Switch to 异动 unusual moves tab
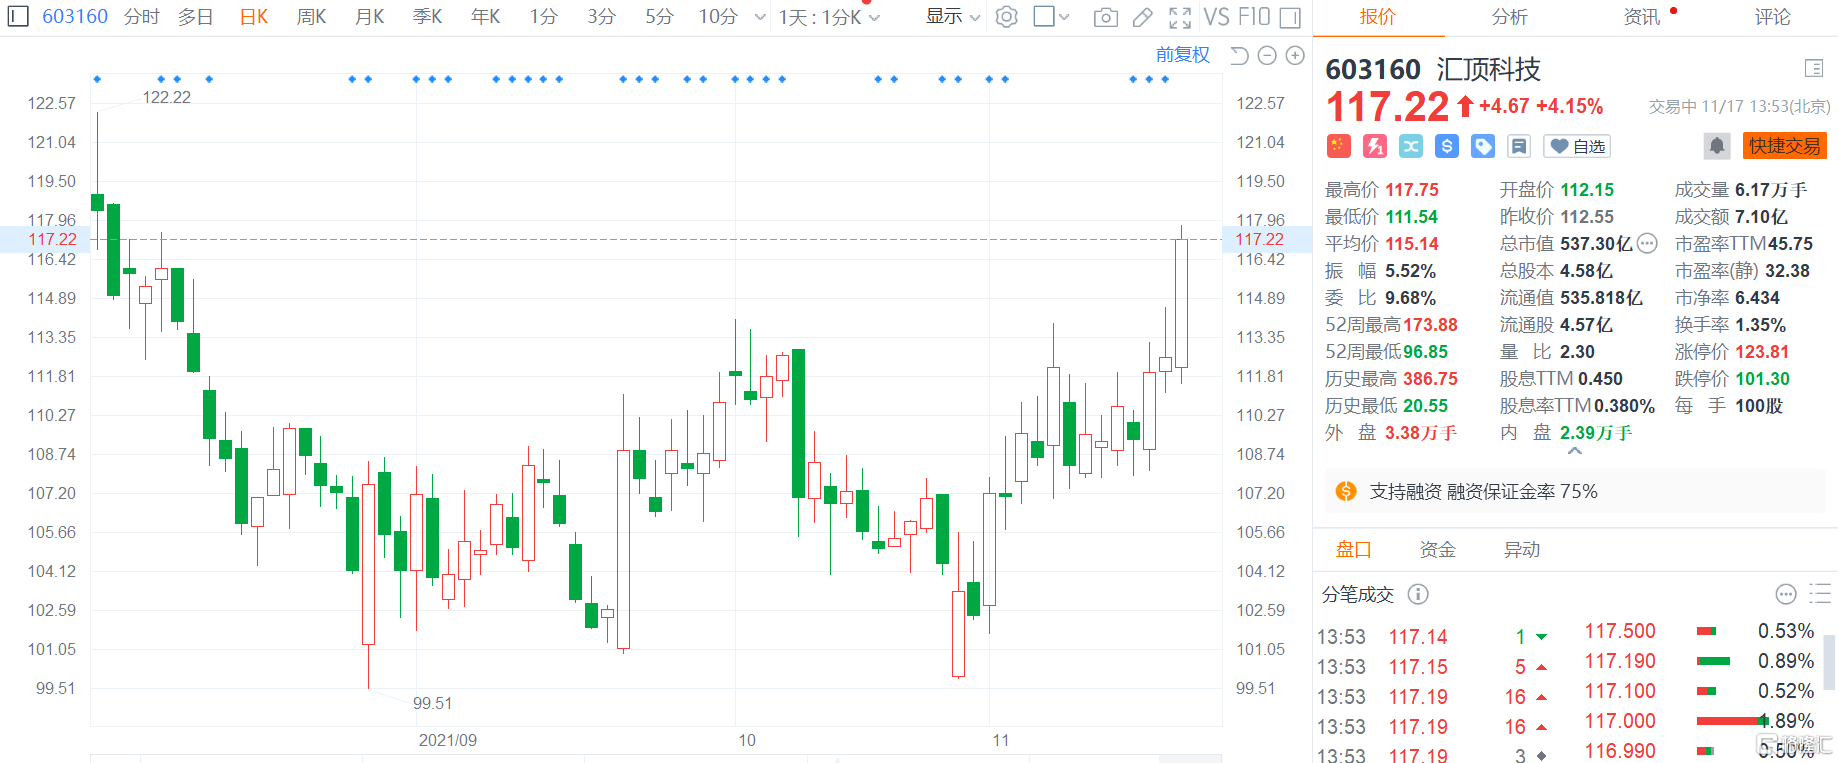The width and height of the screenshot is (1839, 763). pyautogui.click(x=1521, y=549)
